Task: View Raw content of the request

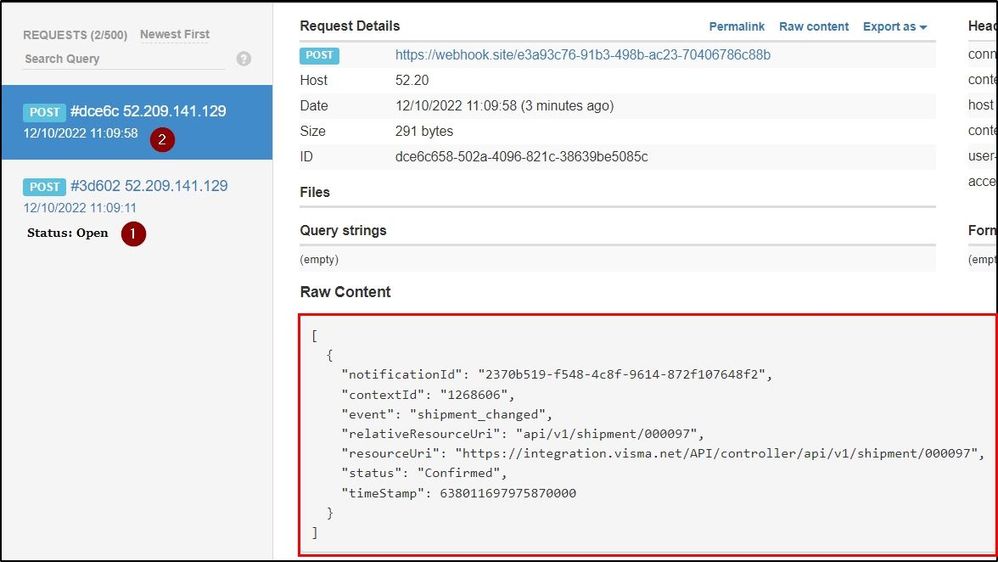Action: (x=814, y=27)
